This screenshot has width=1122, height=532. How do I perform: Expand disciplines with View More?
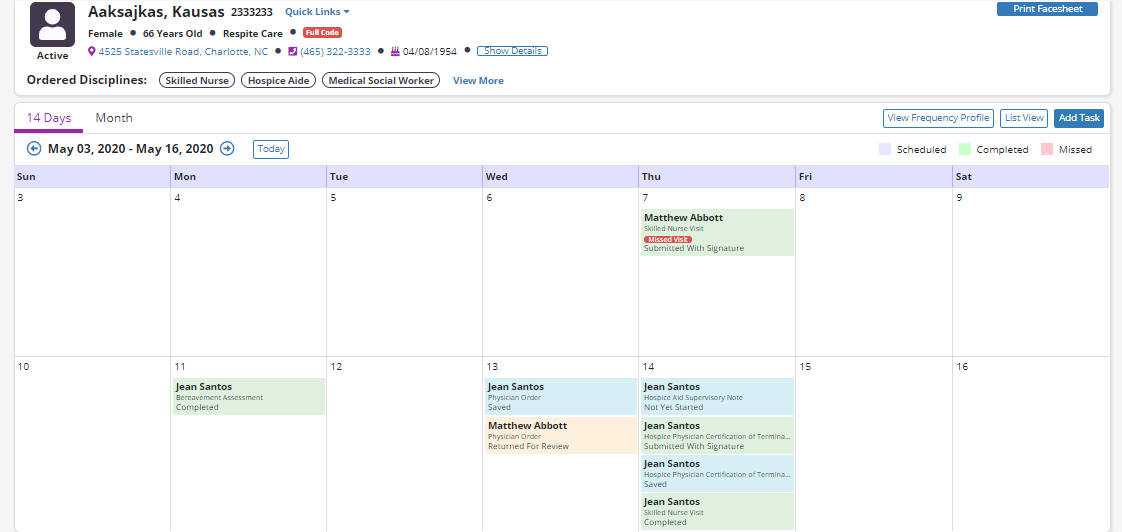point(478,81)
